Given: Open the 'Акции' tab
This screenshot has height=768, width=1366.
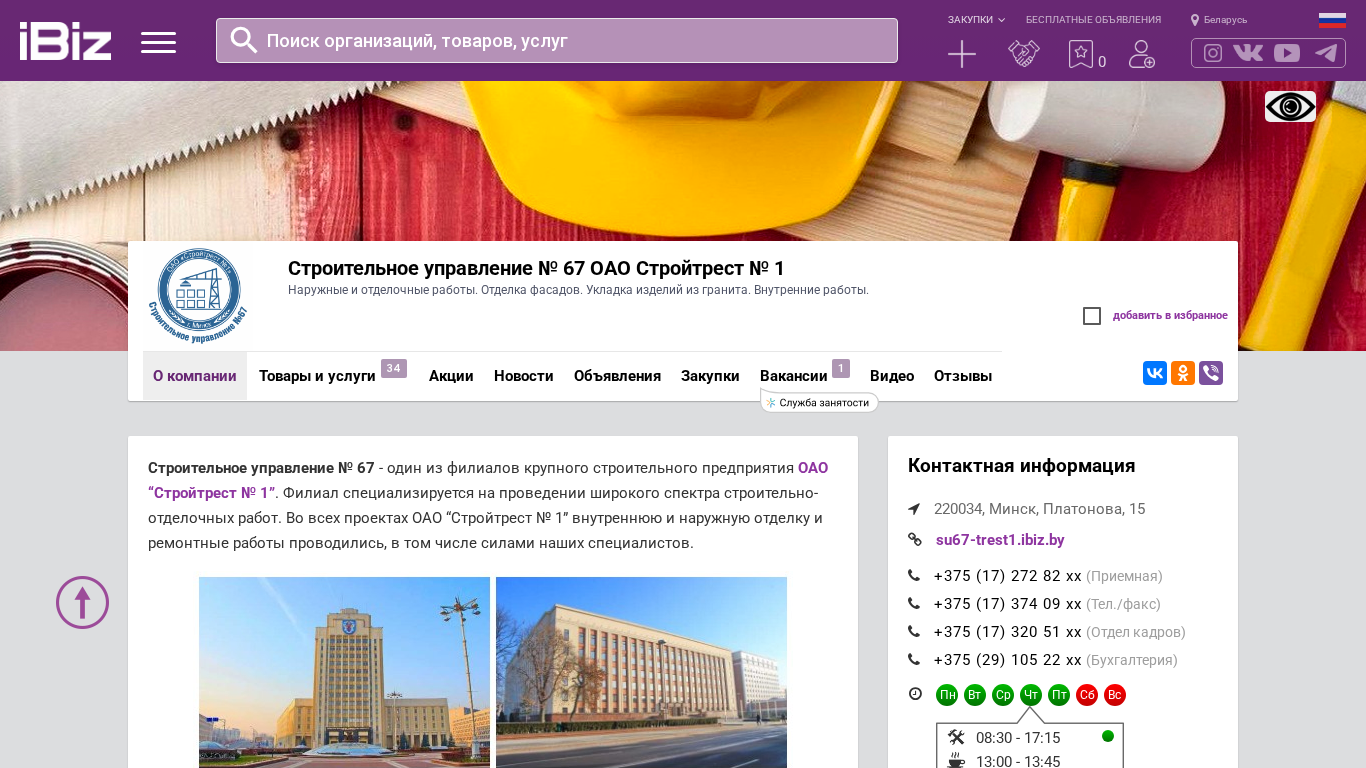Looking at the screenshot, I should 451,376.
